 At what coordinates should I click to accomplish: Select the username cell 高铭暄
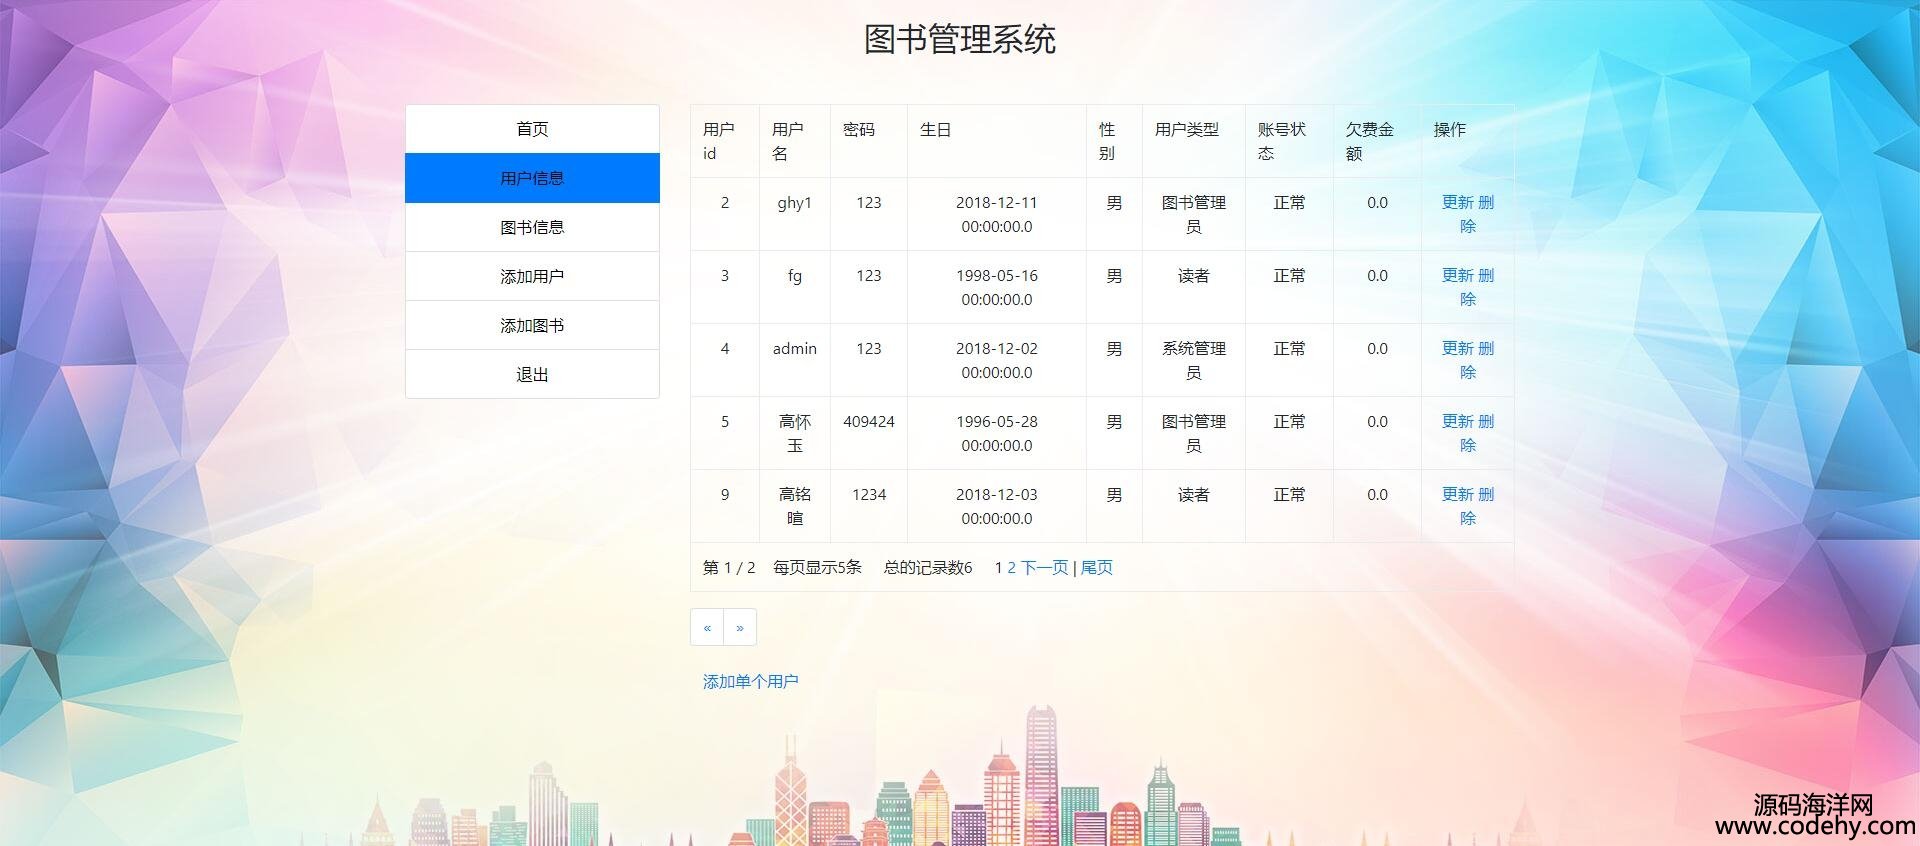click(795, 506)
